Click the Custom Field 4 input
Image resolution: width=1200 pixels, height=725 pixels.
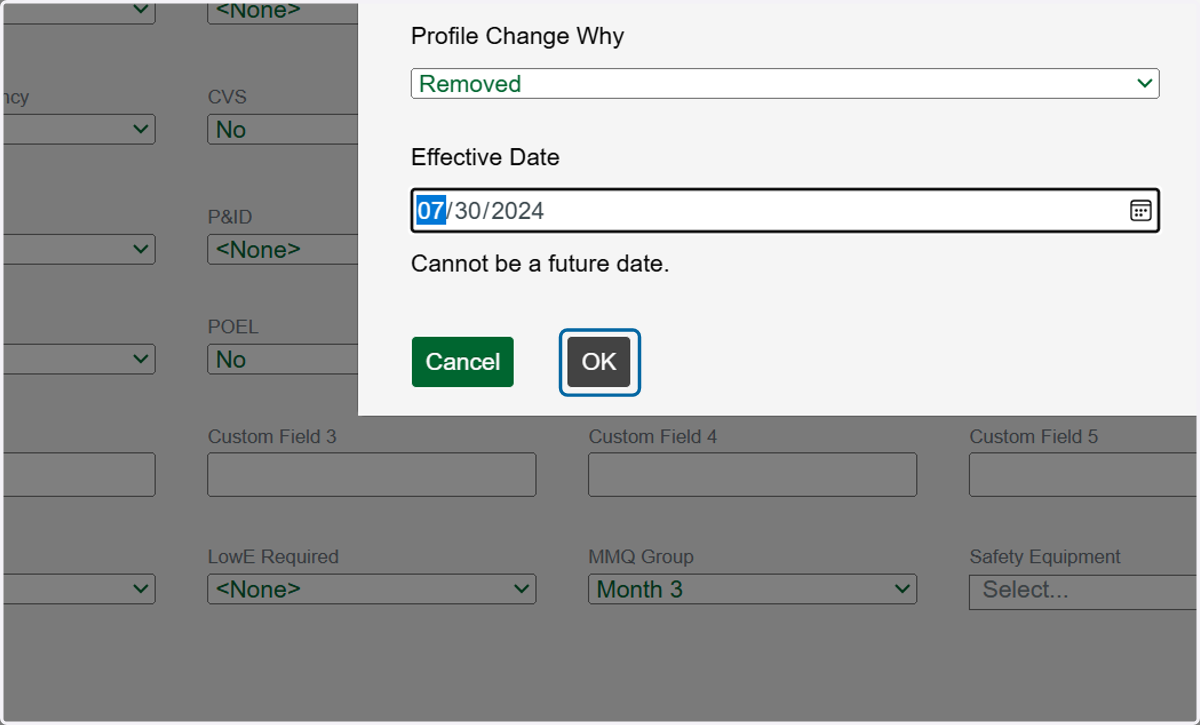click(752, 475)
